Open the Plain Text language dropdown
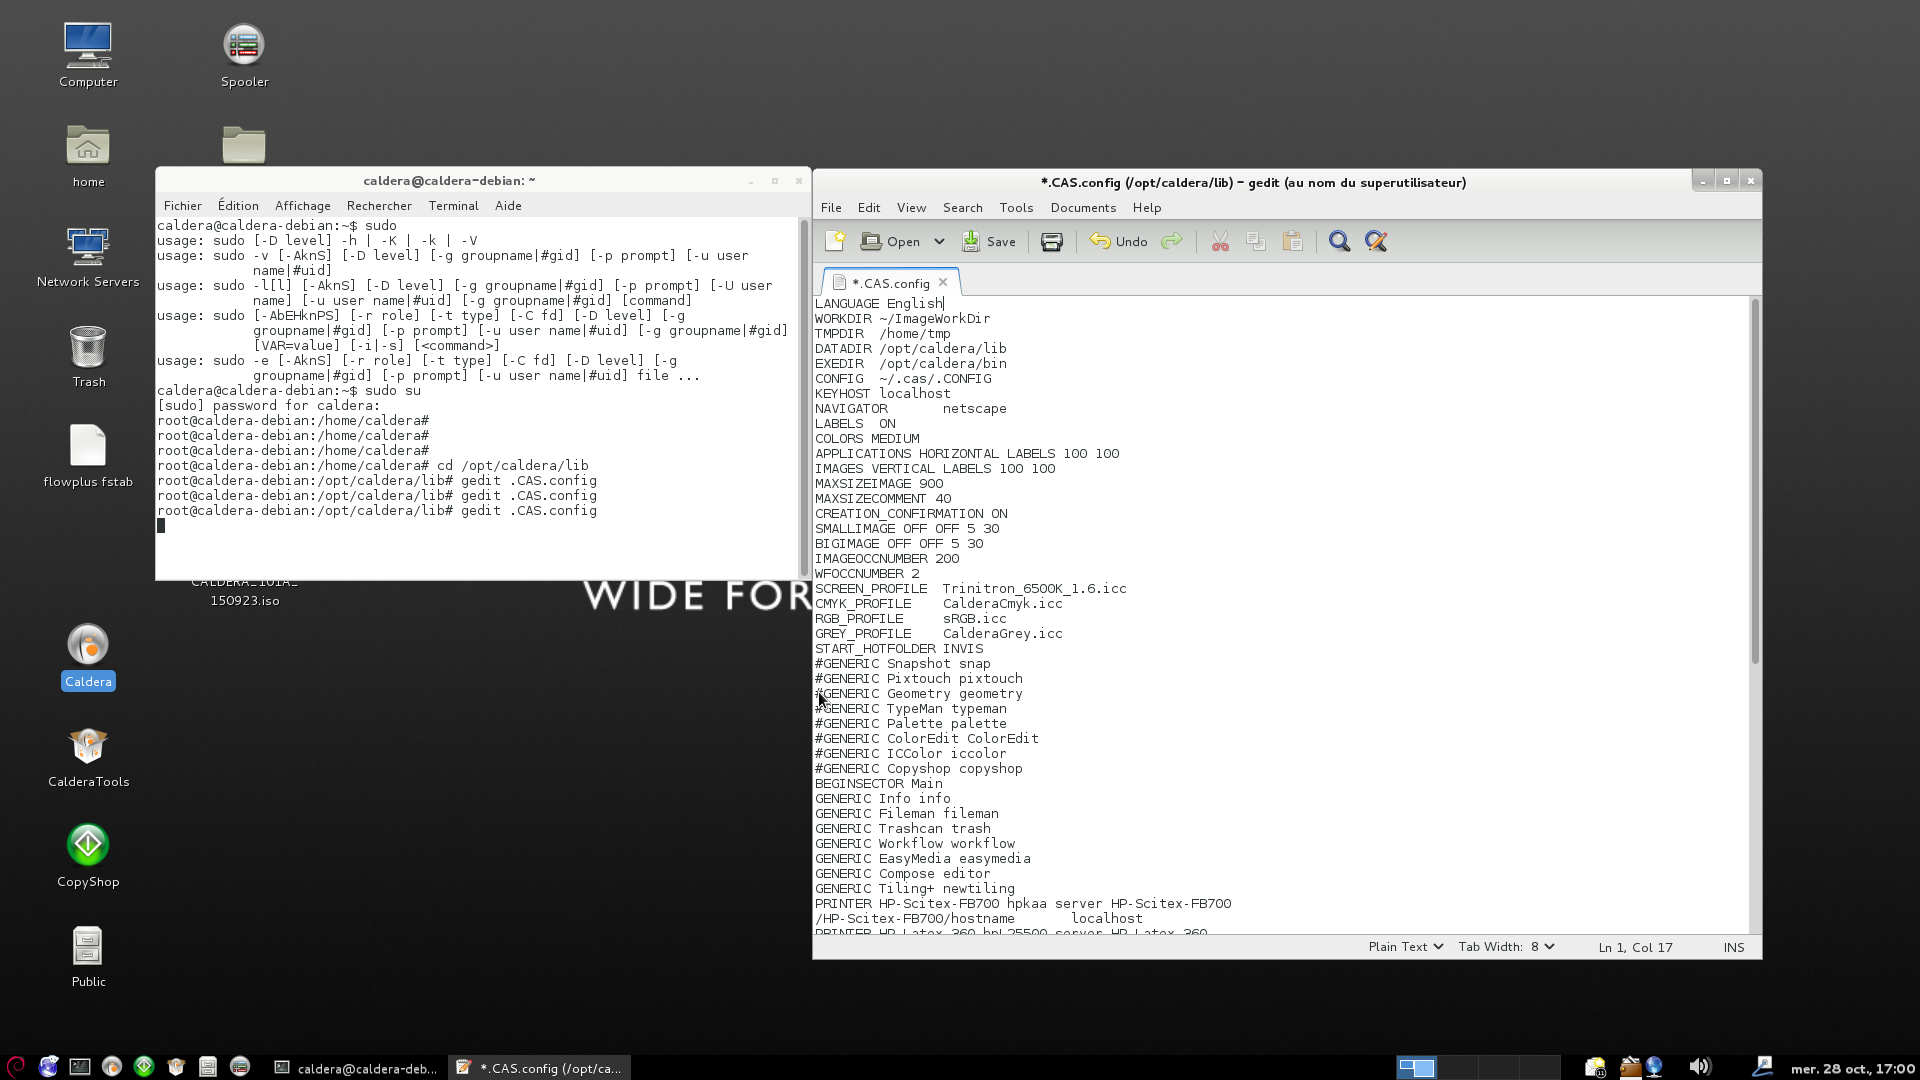 [x=1405, y=947]
